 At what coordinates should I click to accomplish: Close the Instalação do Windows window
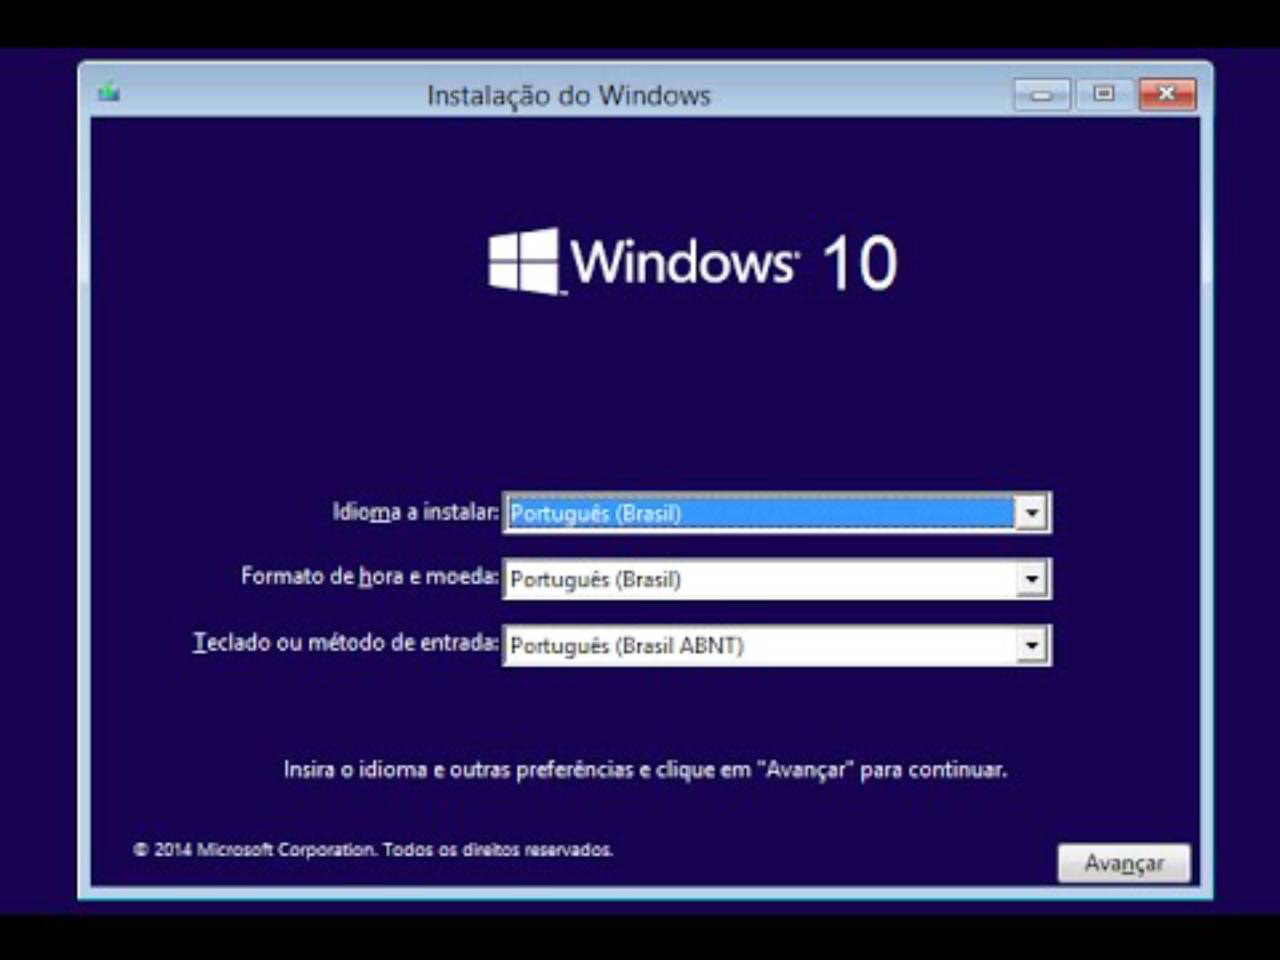1166,94
